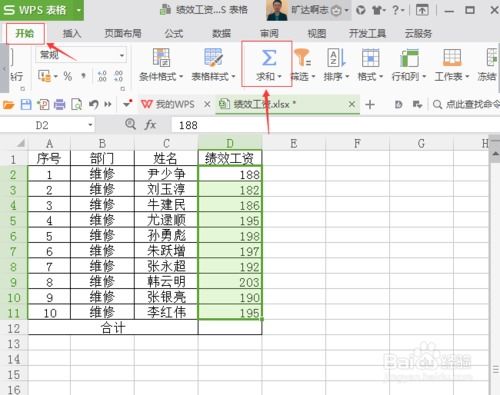Open the 开始 ribbon tab
This screenshot has height=395, width=500.
point(25,33)
